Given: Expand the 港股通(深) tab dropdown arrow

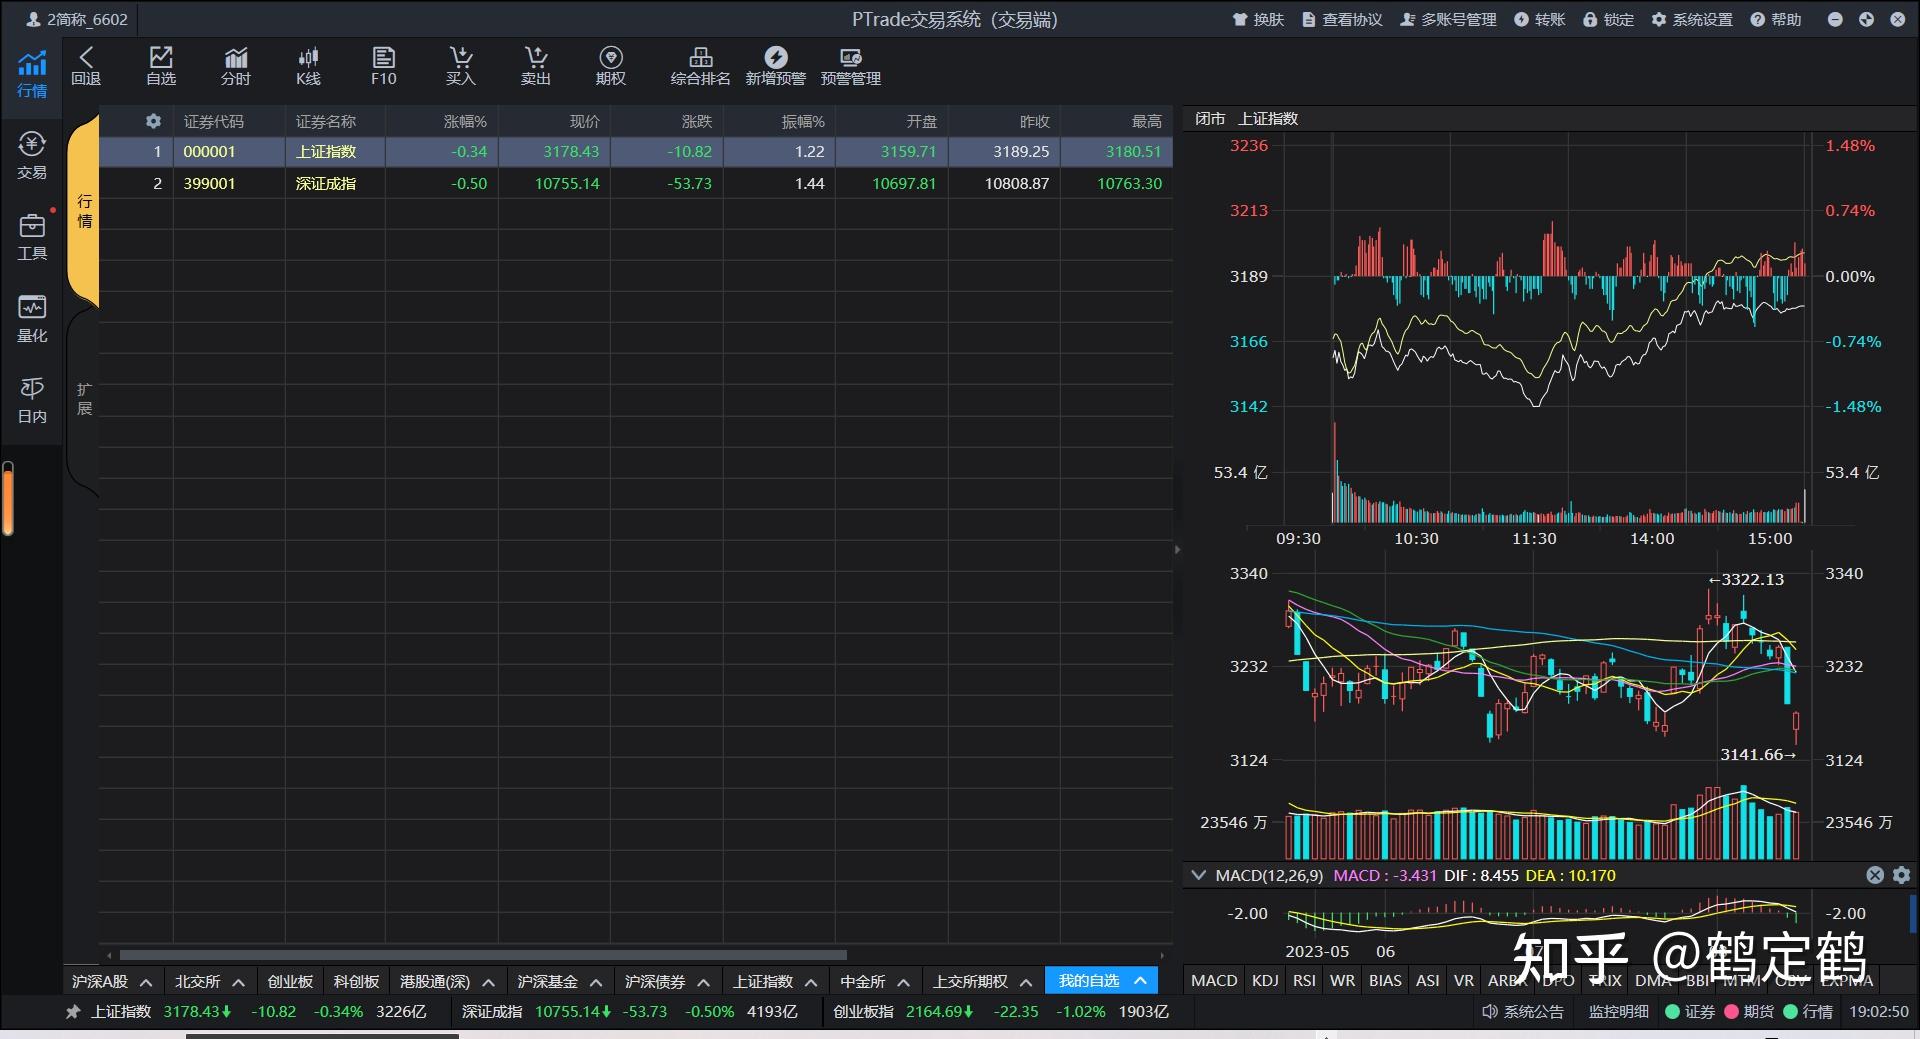Looking at the screenshot, I should click(488, 982).
